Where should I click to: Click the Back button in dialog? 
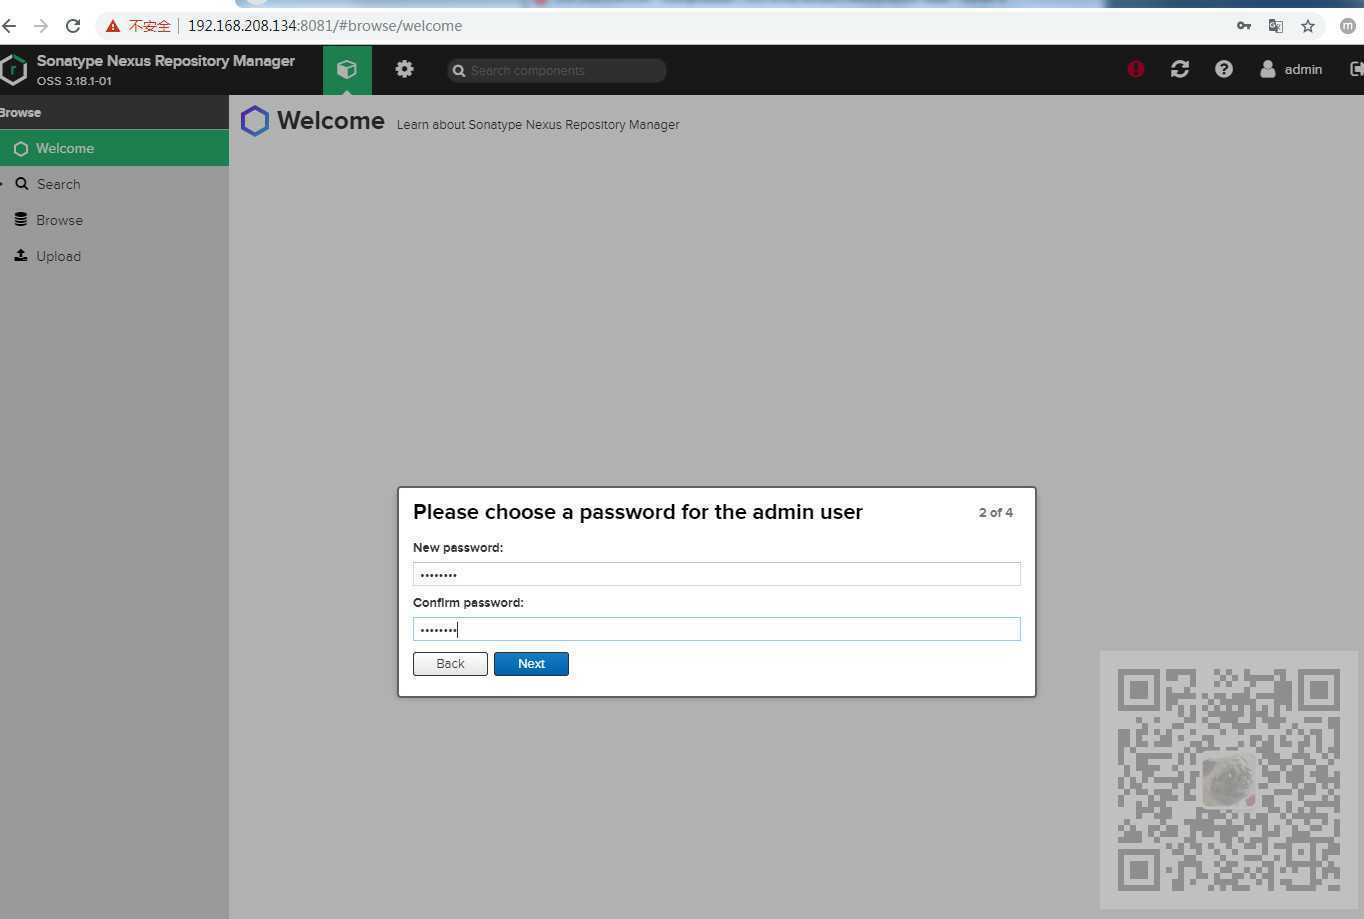click(x=450, y=664)
